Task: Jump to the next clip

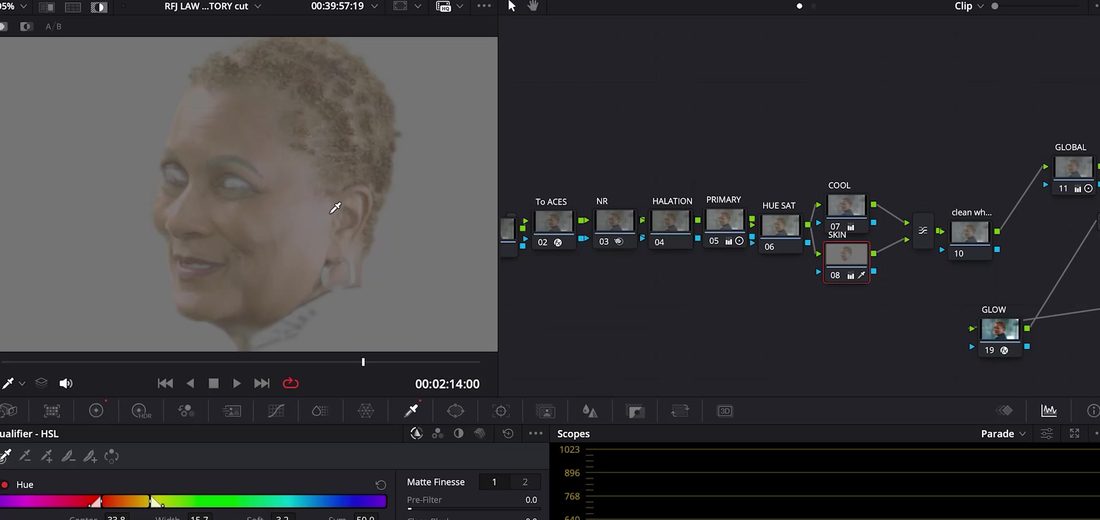Action: pyautogui.click(x=262, y=383)
